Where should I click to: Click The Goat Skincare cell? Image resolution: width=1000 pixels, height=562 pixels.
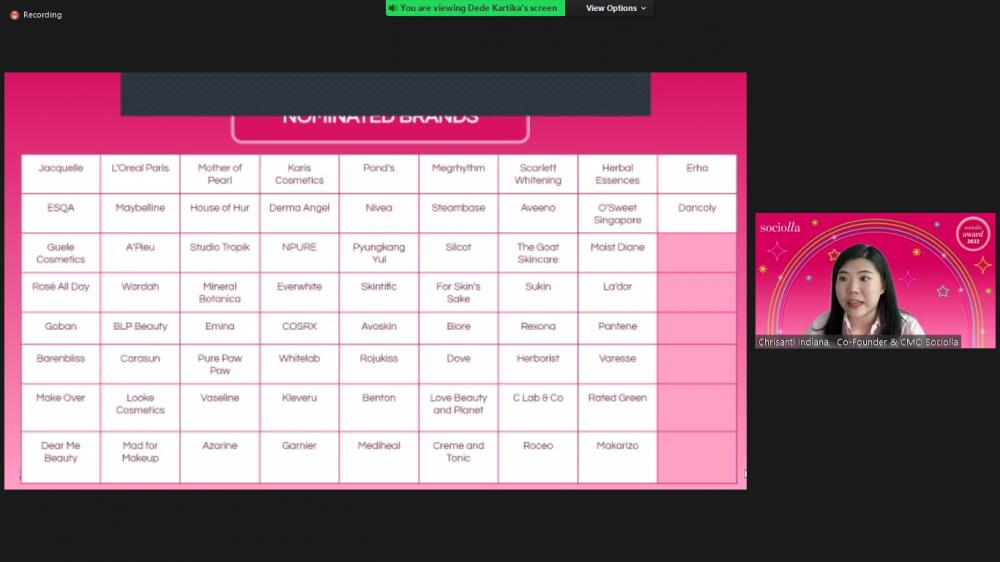pyautogui.click(x=538, y=253)
